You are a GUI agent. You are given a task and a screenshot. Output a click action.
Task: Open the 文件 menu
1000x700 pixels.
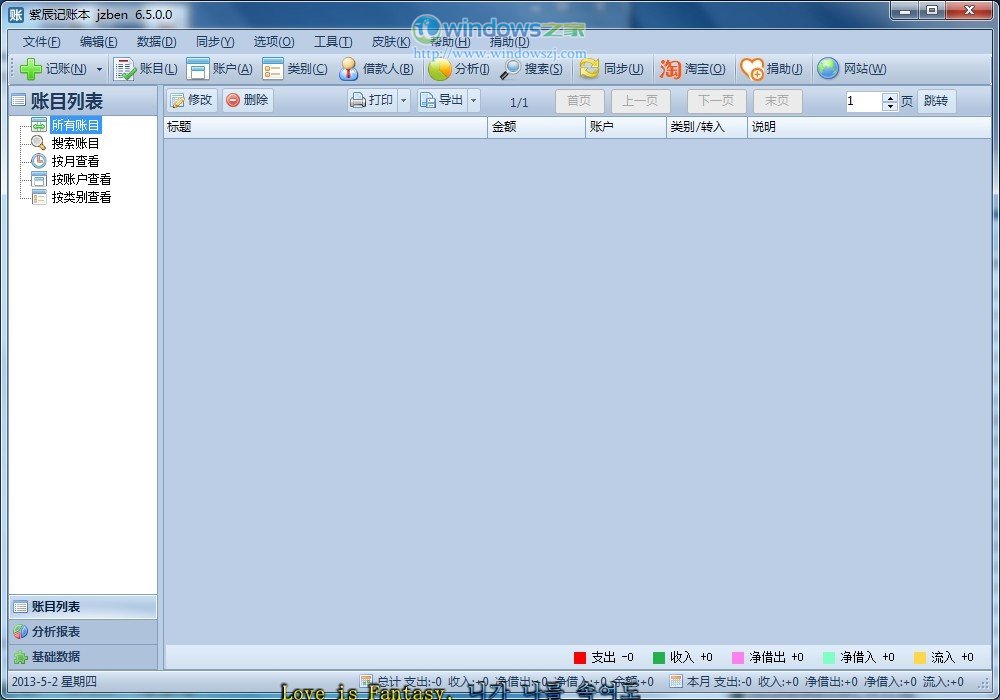tap(41, 42)
